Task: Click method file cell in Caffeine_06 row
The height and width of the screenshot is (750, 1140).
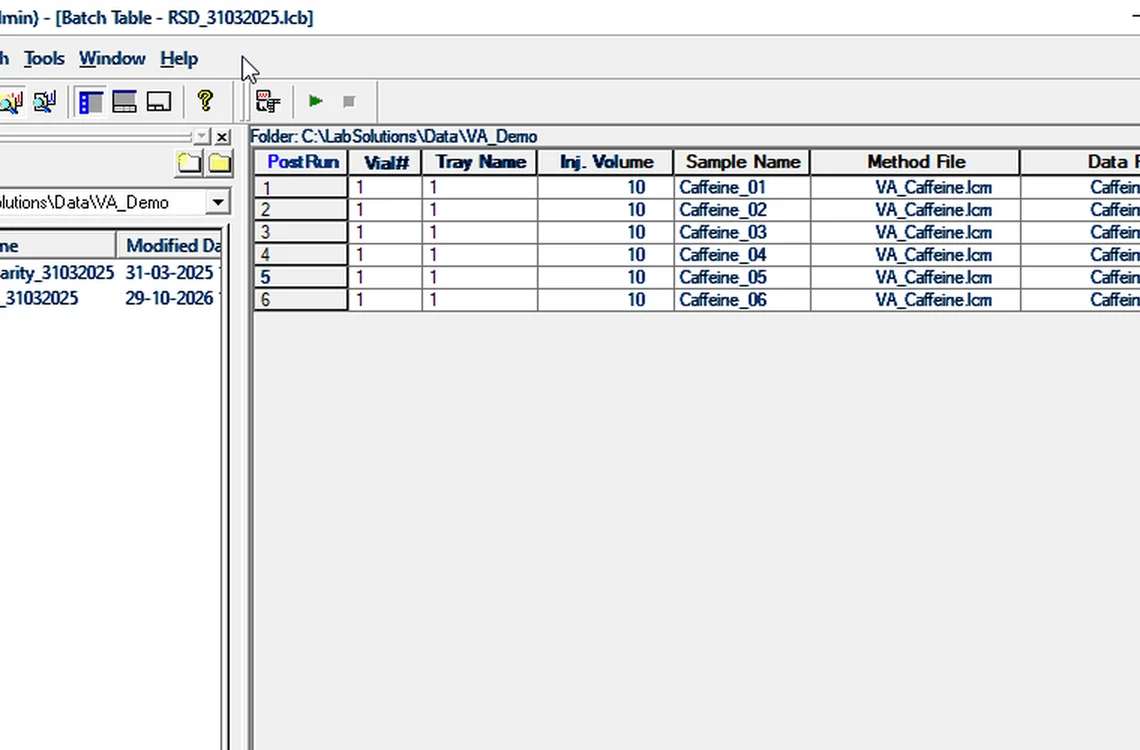Action: pyautogui.click(x=915, y=300)
